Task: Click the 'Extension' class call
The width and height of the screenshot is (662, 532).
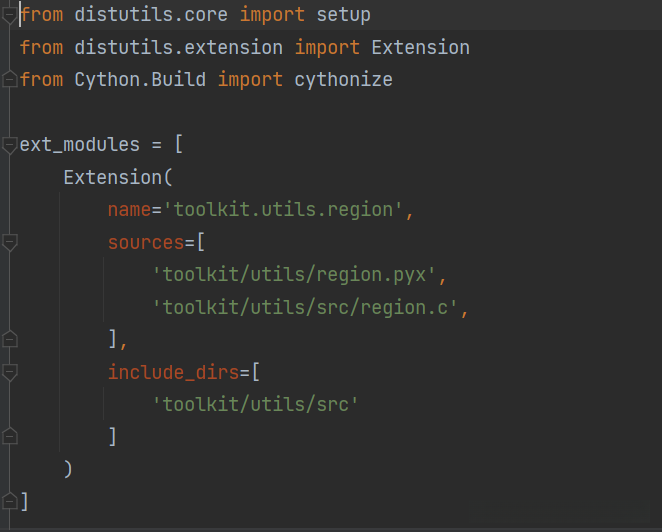Action: [113, 177]
